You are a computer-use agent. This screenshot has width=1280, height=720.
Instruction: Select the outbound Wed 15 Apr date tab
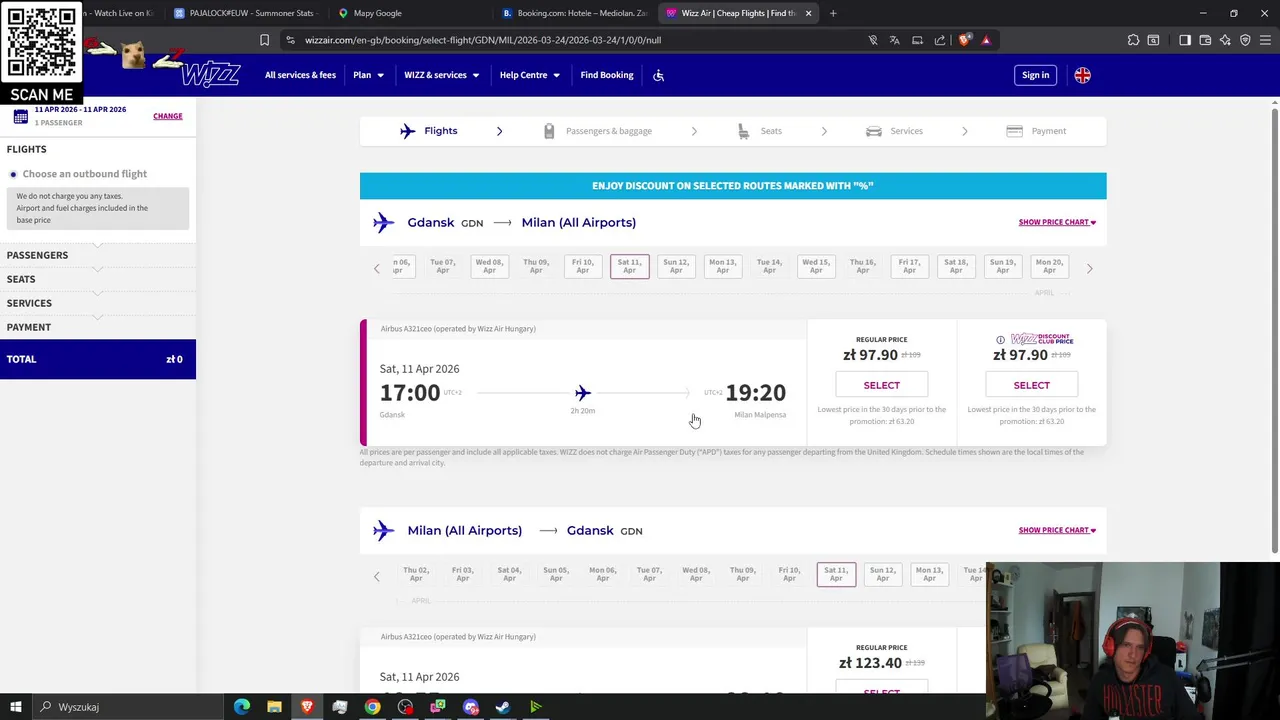(816, 266)
